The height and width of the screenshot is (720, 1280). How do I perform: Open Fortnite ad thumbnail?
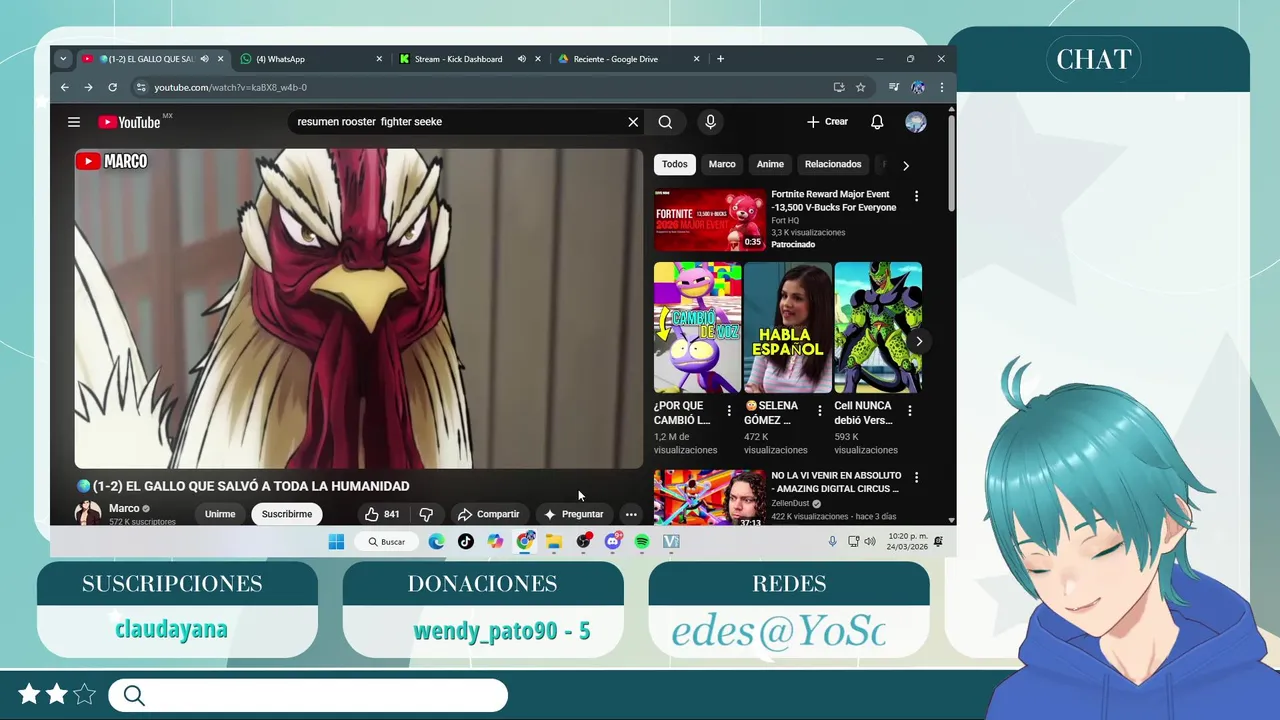(x=710, y=220)
